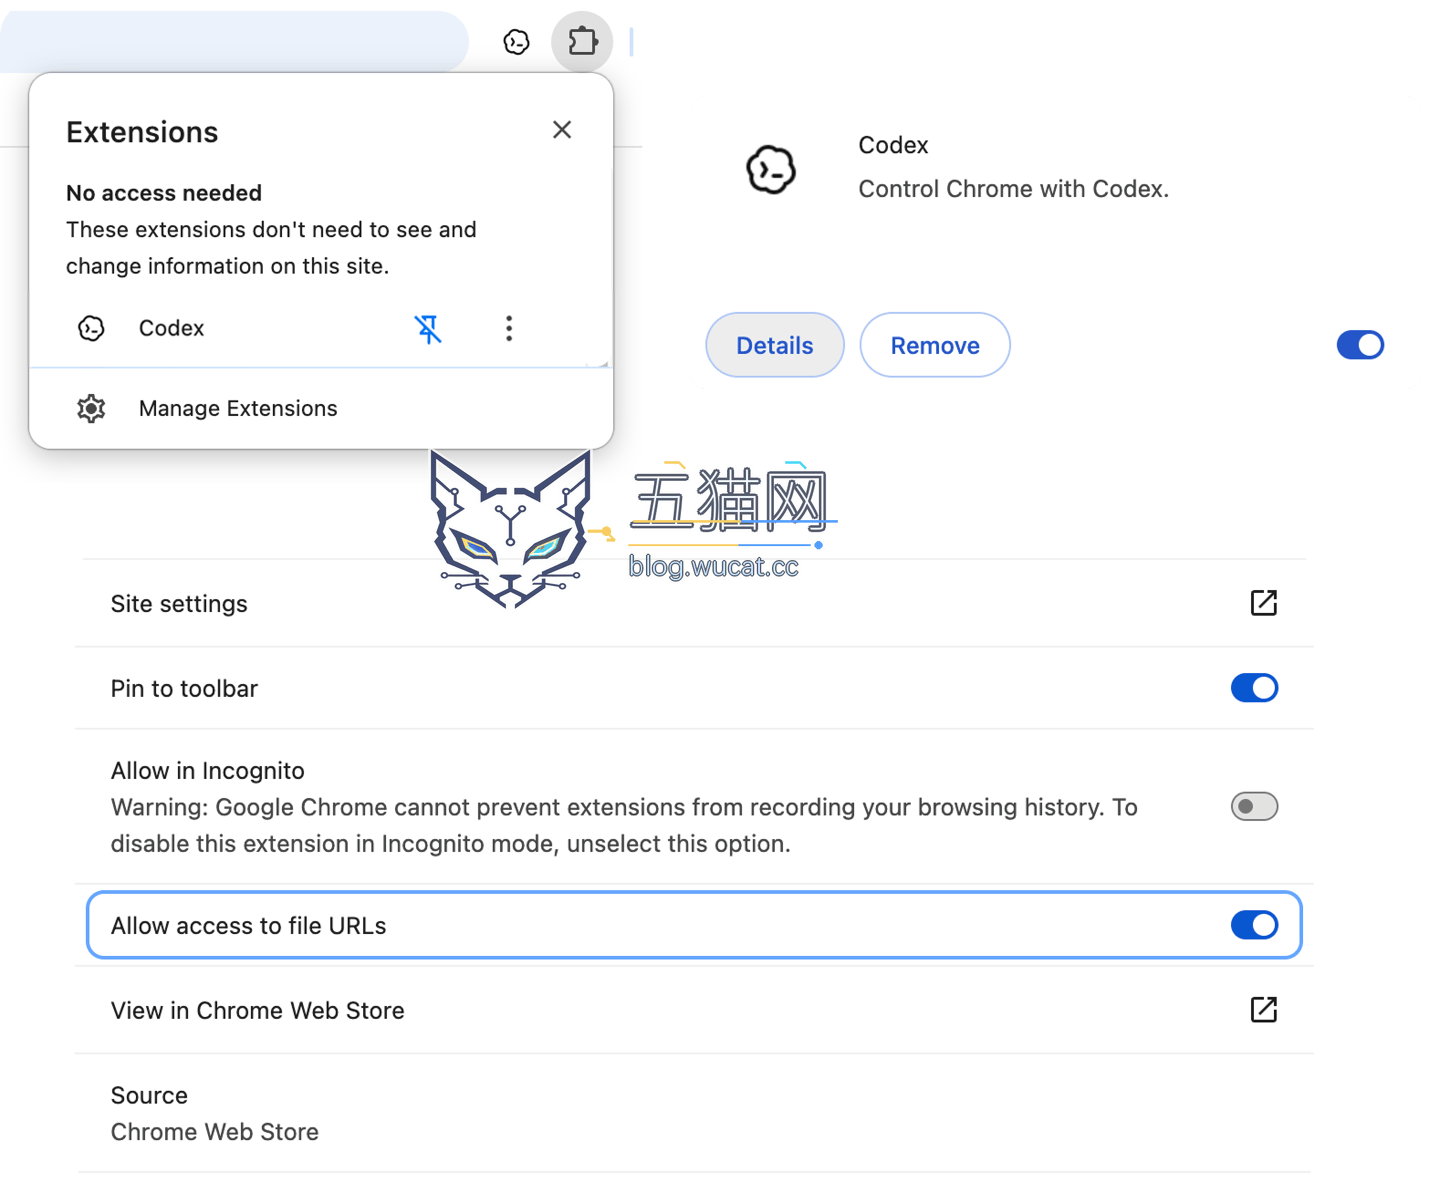Enable Allow in Incognito switch
Viewport: 1440px width, 1193px height.
click(x=1254, y=806)
